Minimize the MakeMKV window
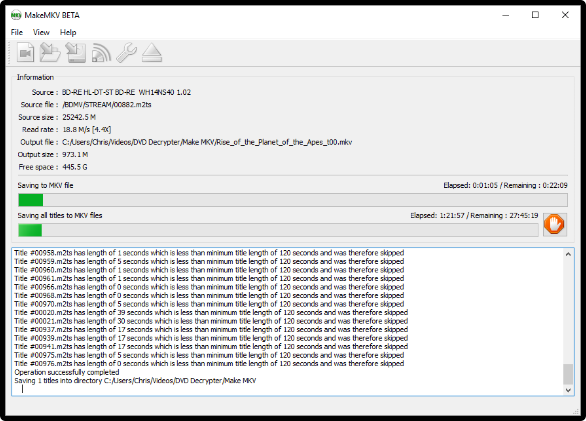 tap(506, 15)
